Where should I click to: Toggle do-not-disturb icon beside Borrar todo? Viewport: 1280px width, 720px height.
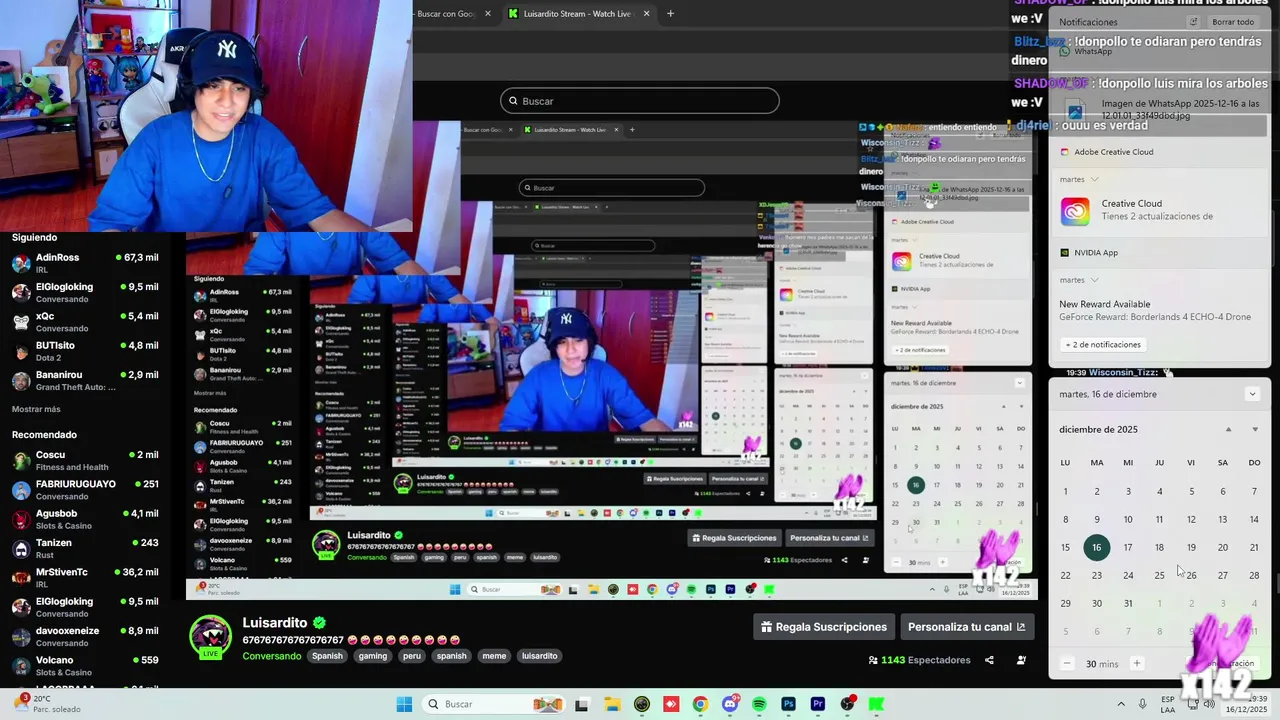point(1193,22)
